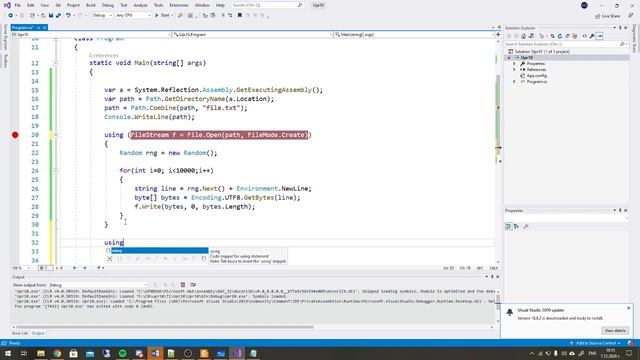The image size is (640, 360).
Task: Click Add to Source Control
Action: [596, 343]
